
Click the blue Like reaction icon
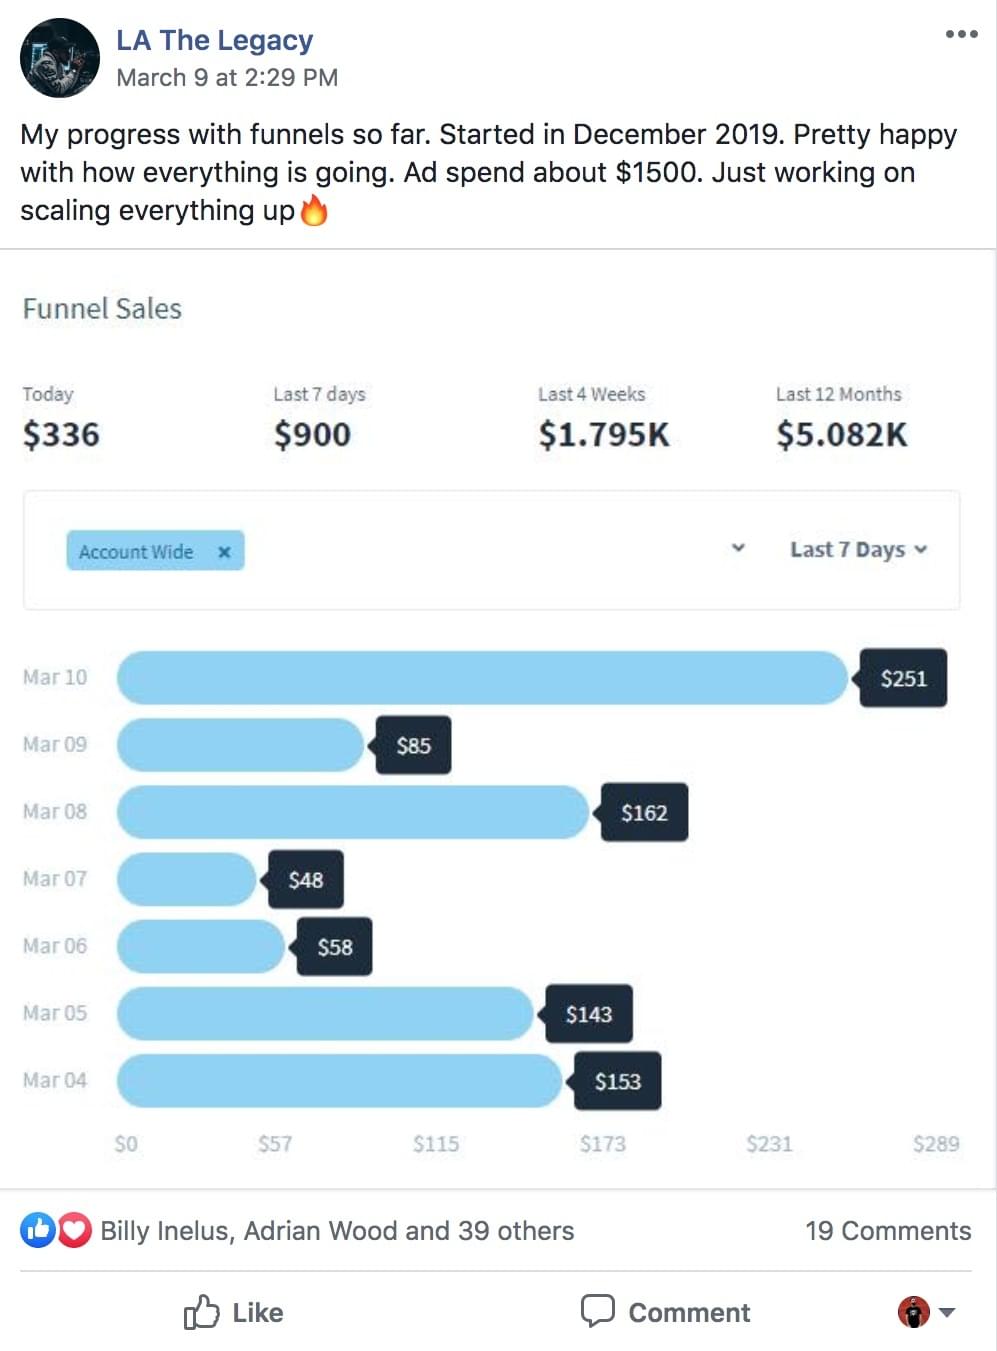pos(38,1230)
